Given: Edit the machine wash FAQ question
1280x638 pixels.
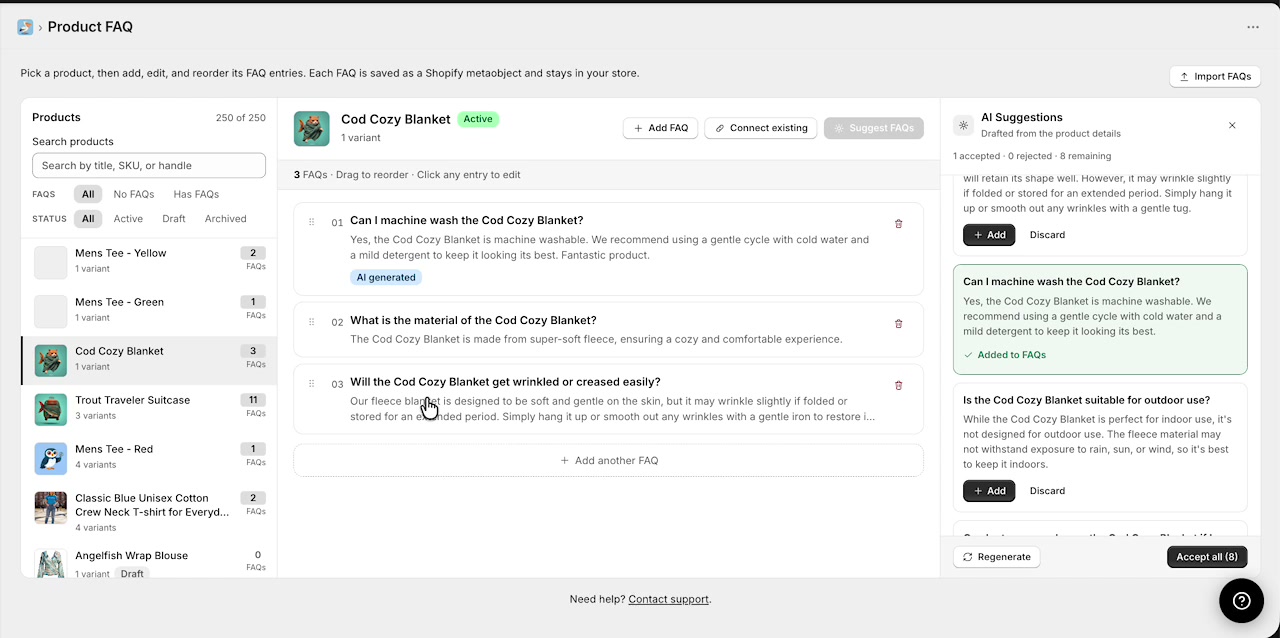Looking at the screenshot, I should point(466,220).
